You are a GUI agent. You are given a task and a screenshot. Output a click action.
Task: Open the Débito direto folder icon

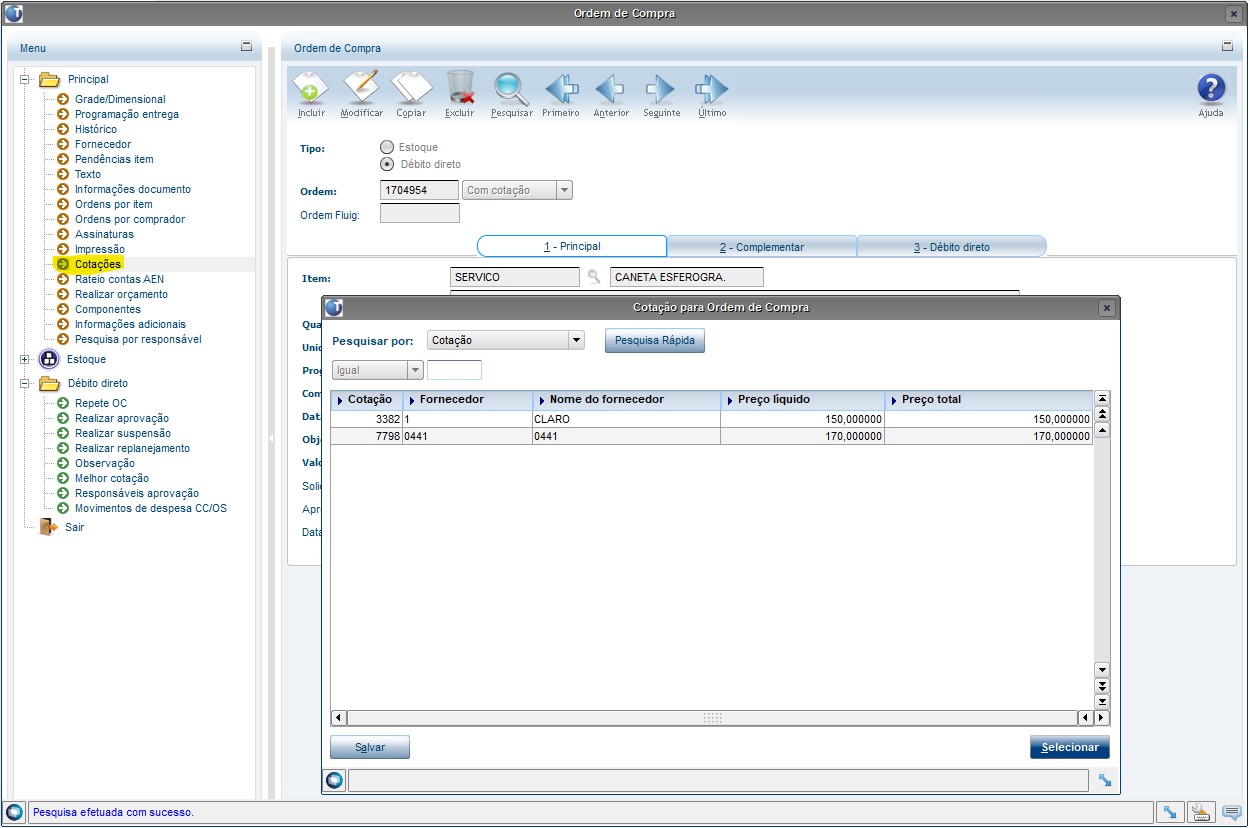[50, 383]
